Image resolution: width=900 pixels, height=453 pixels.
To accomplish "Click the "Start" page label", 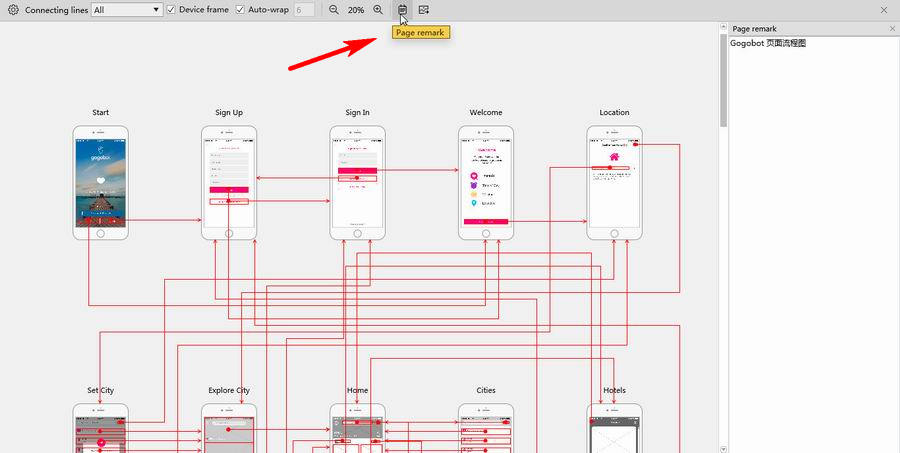I will coord(100,113).
